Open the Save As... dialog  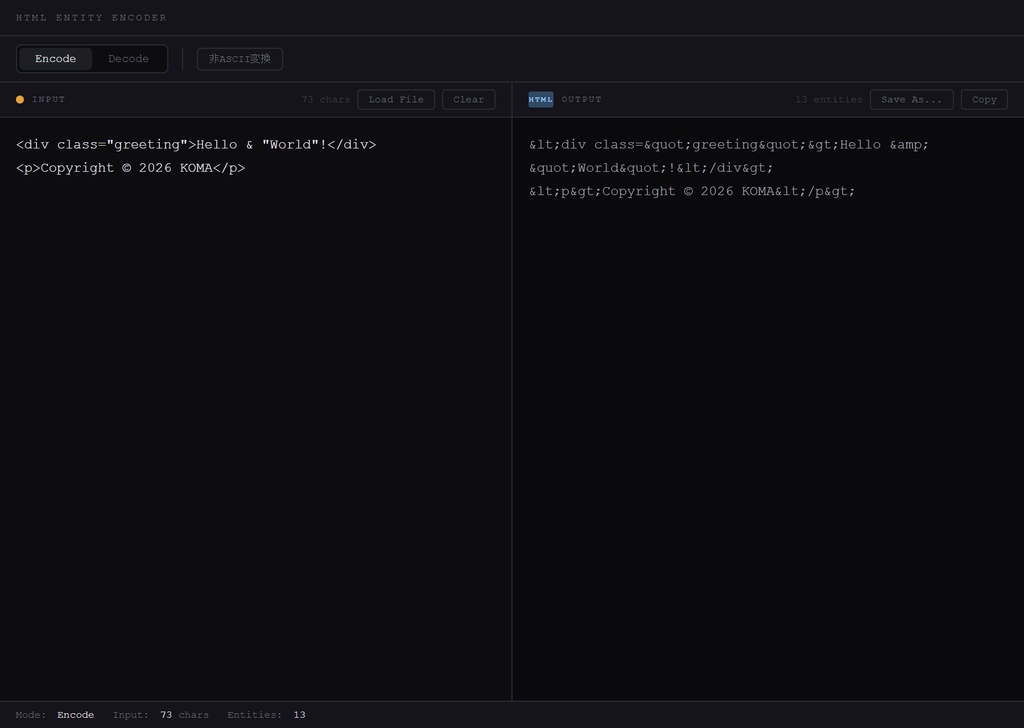click(x=911, y=99)
